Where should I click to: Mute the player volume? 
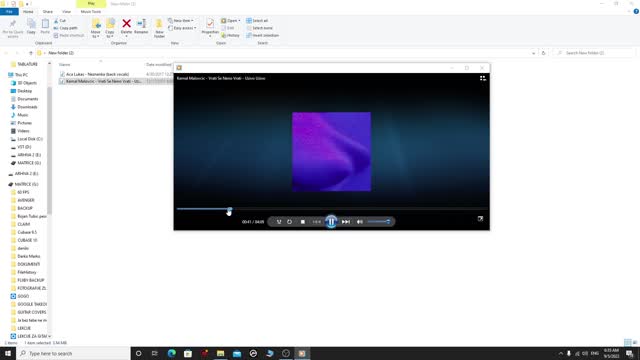360,222
